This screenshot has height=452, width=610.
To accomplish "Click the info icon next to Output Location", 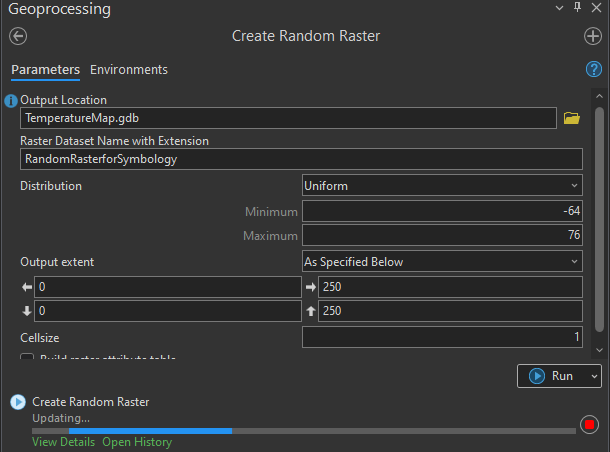I will [11, 101].
